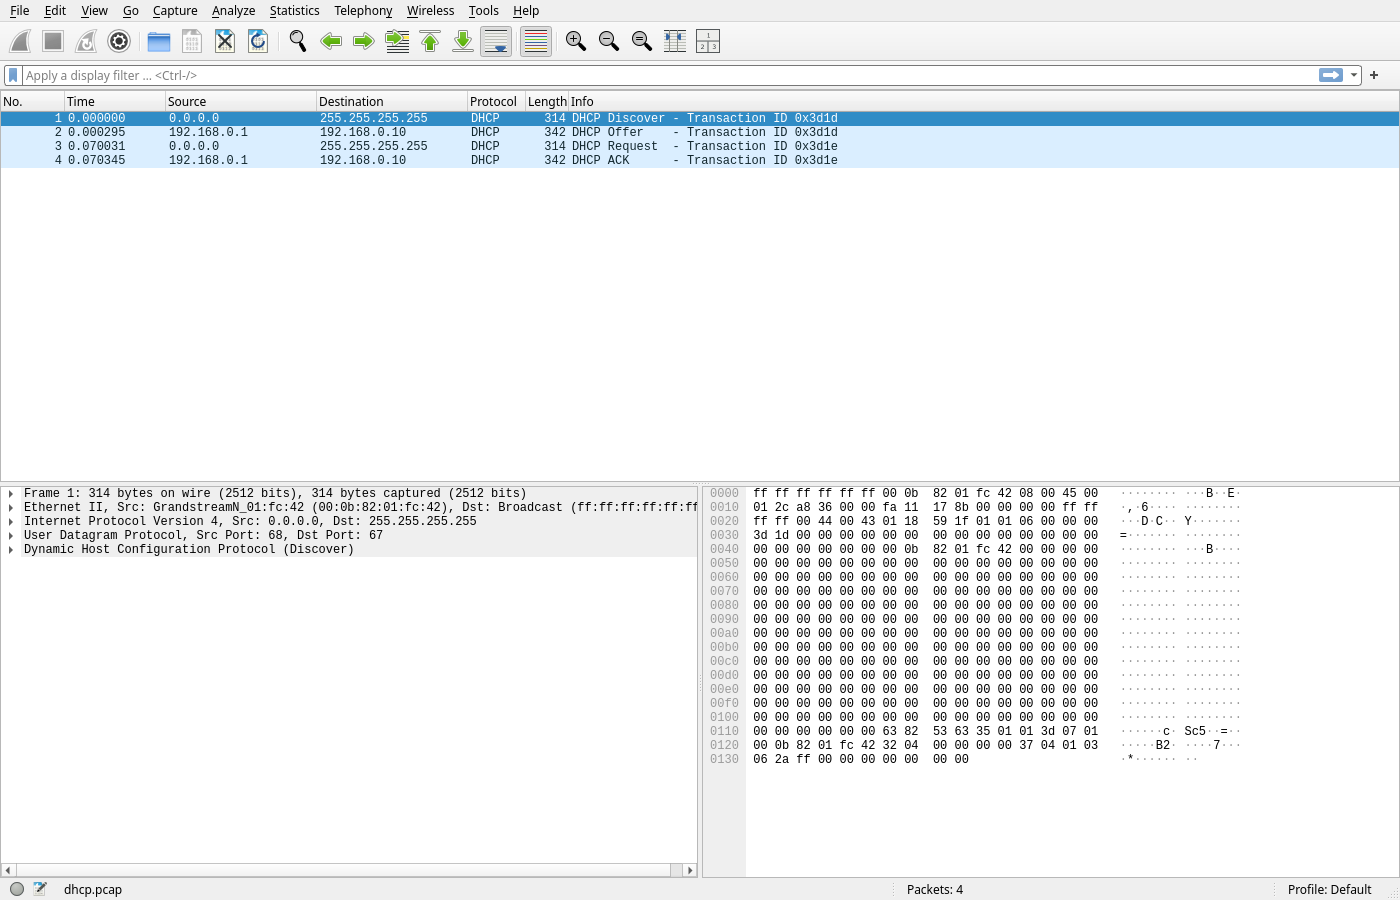Select the DHCP ACK packet row
Image resolution: width=1400 pixels, height=900 pixels.
[x=699, y=160]
